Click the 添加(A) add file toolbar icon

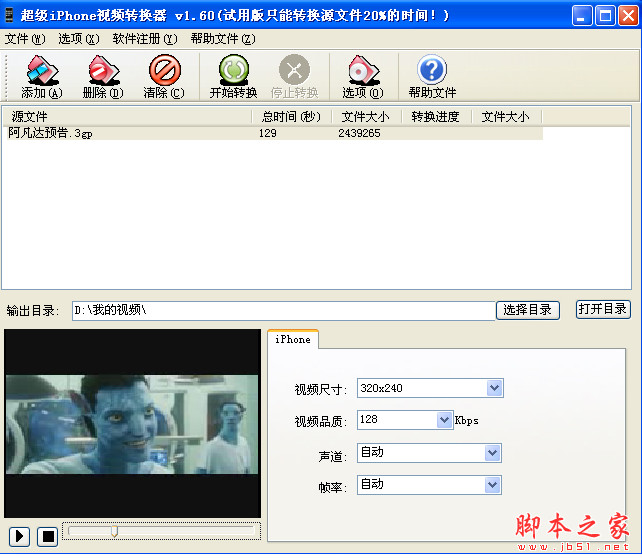42,77
